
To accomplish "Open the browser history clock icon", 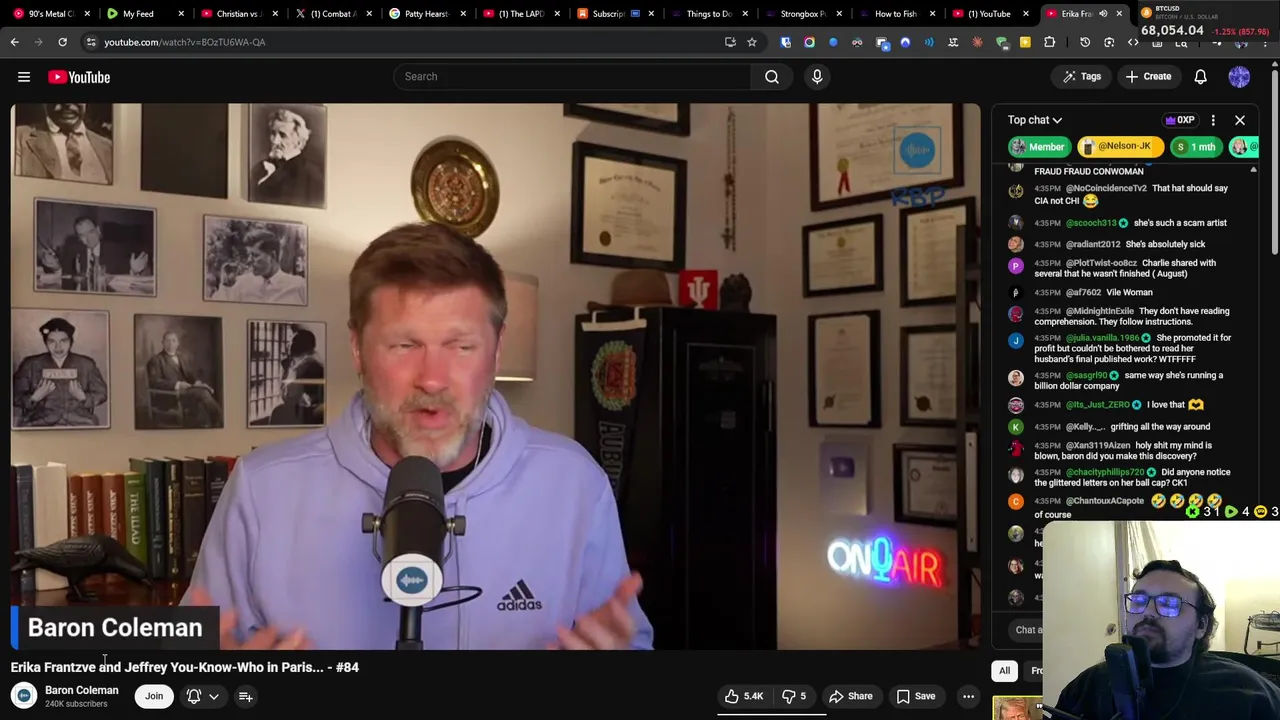I will point(1085,42).
